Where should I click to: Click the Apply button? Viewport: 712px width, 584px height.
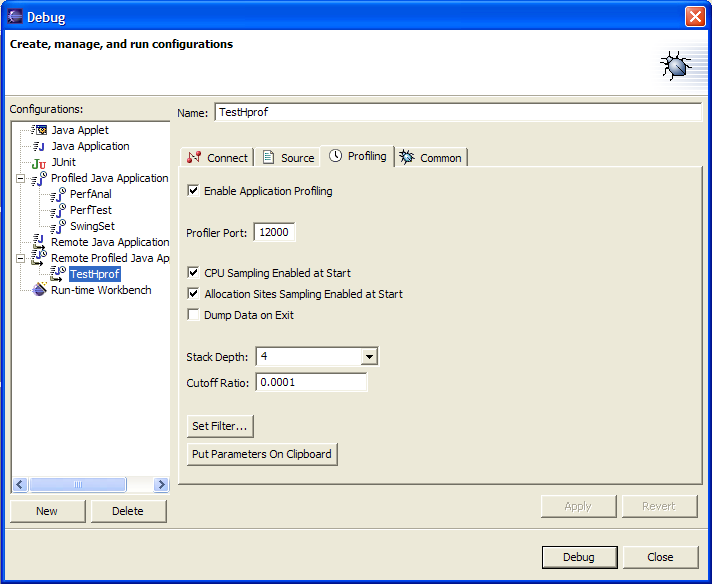578,506
